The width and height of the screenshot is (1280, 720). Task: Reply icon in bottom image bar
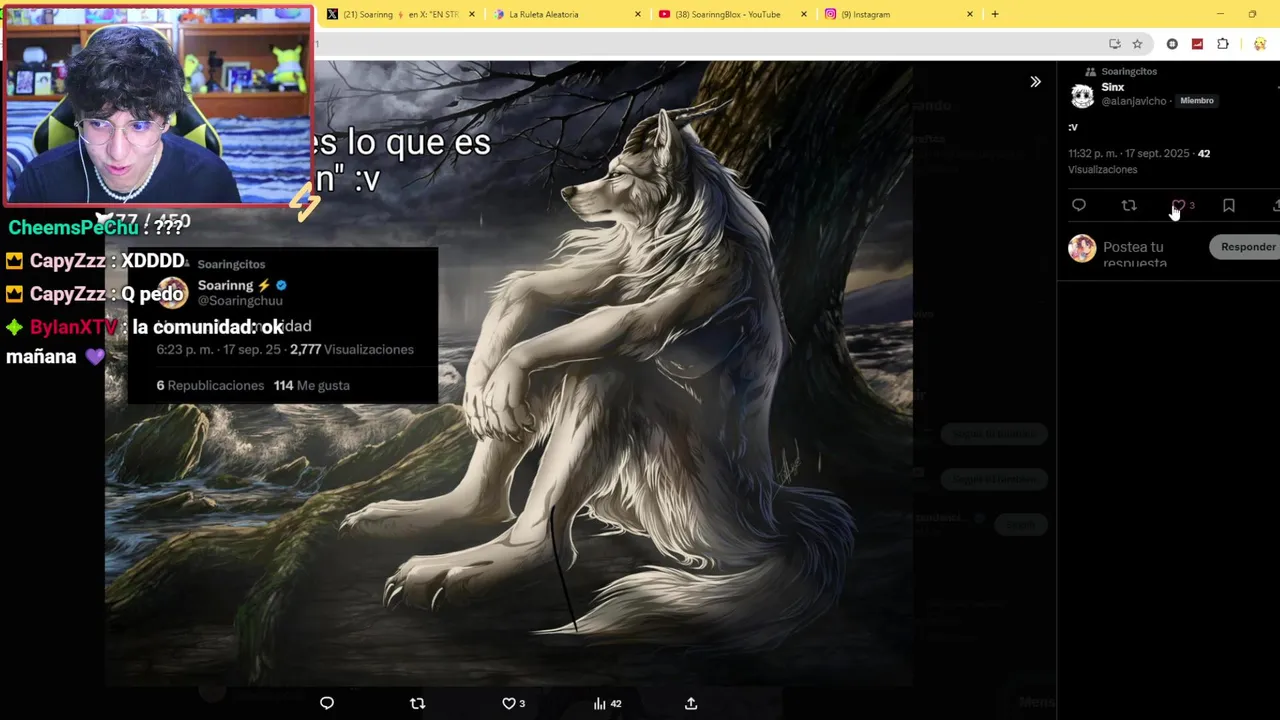(x=327, y=703)
